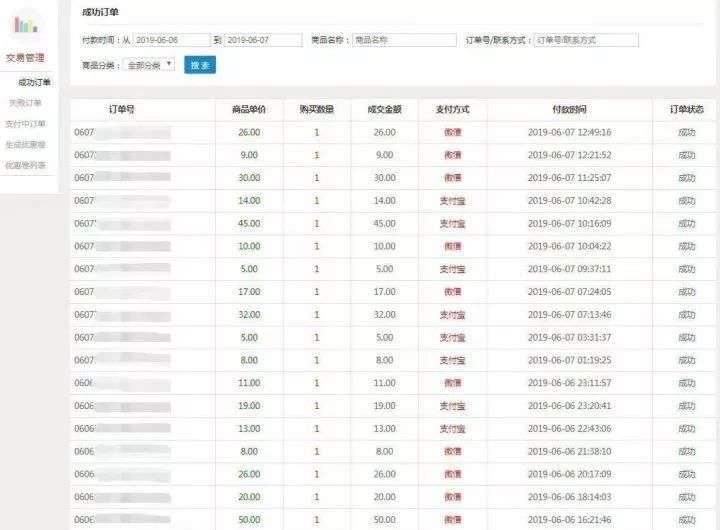Viewport: 720px width, 530px height.
Task: Click 微信 in the 12:49:16 order row
Action: 453,132
